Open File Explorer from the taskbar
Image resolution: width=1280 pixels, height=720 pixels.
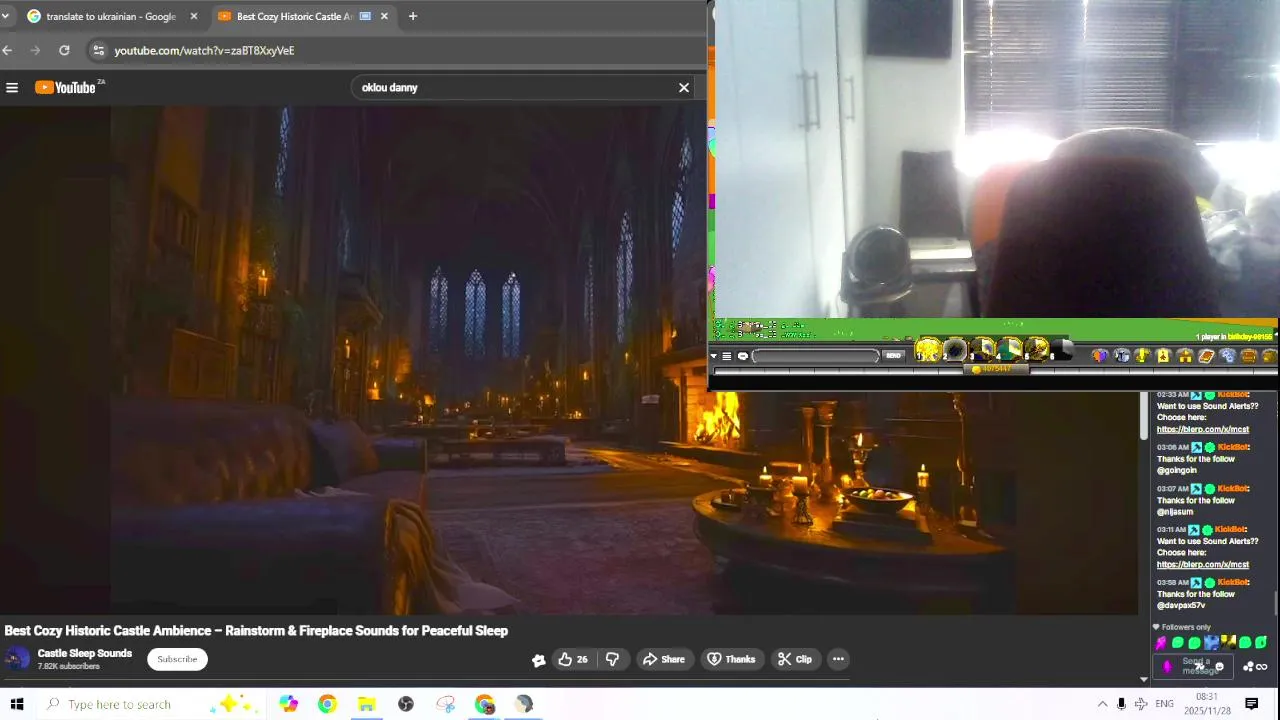[x=367, y=704]
